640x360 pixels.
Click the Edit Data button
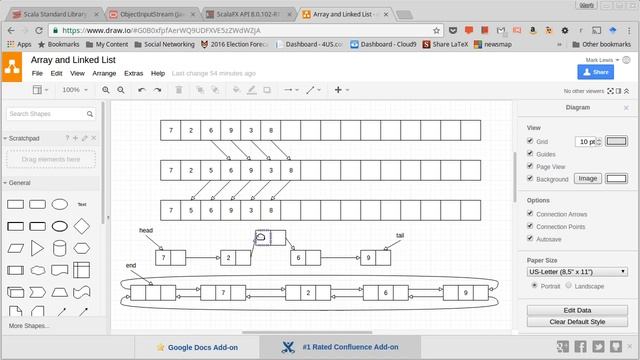point(577,310)
